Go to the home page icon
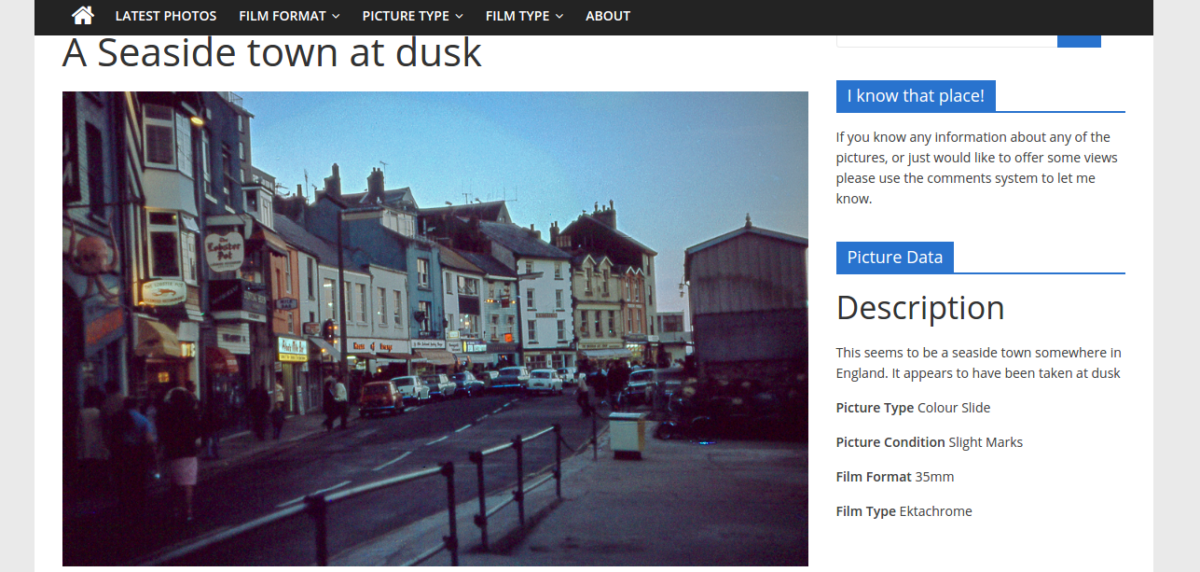This screenshot has height=572, width=1200. (83, 15)
